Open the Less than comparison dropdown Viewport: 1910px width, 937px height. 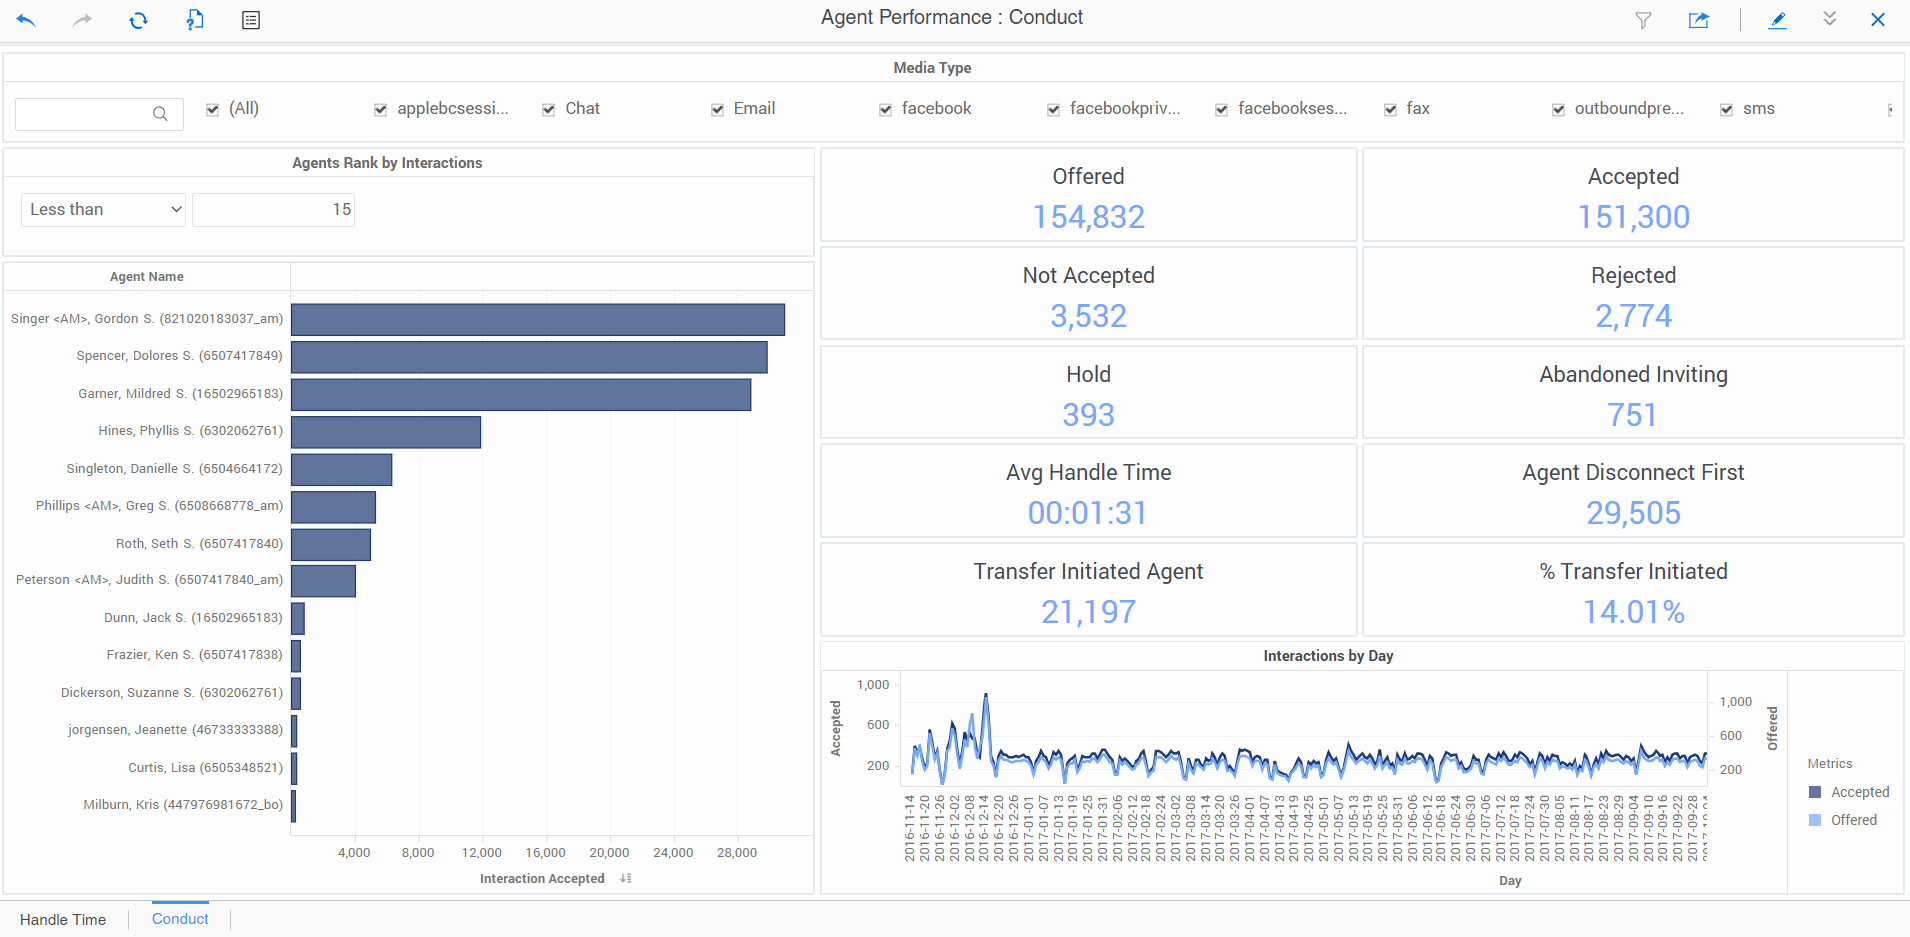(x=102, y=209)
